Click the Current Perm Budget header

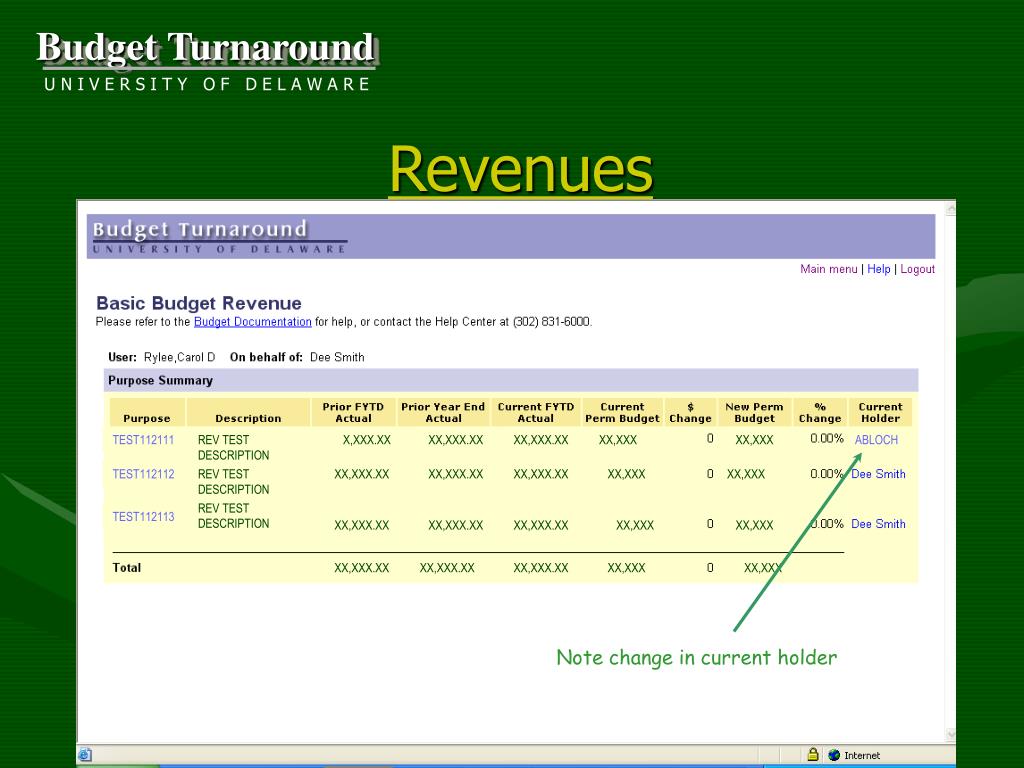point(622,413)
